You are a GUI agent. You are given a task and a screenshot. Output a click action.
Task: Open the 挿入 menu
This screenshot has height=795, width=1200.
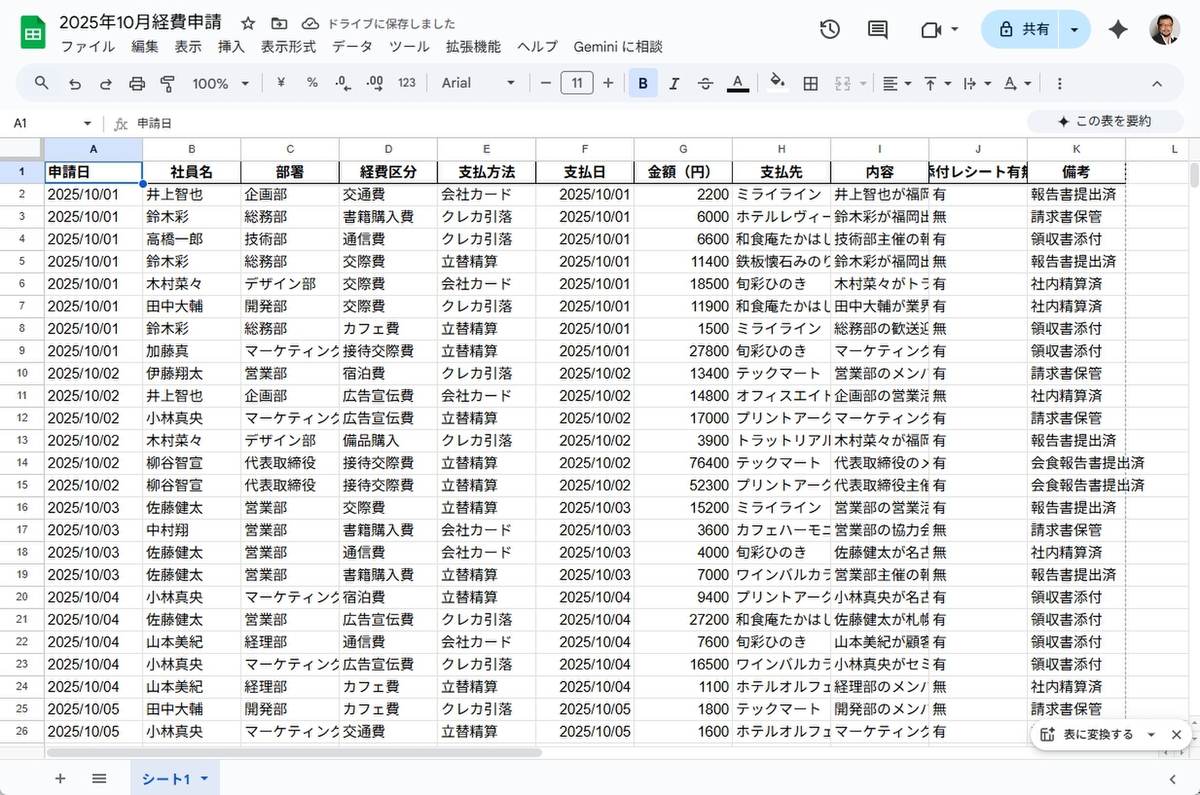click(231, 46)
